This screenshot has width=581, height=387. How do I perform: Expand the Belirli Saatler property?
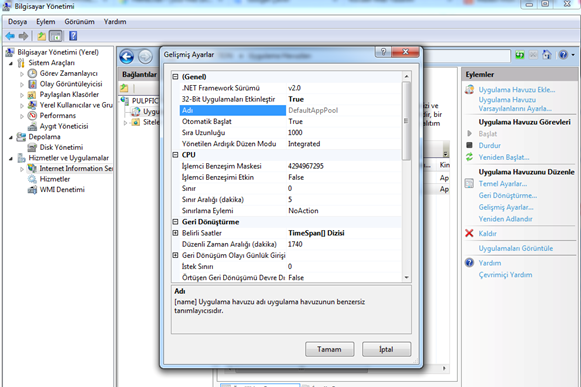click(x=175, y=233)
